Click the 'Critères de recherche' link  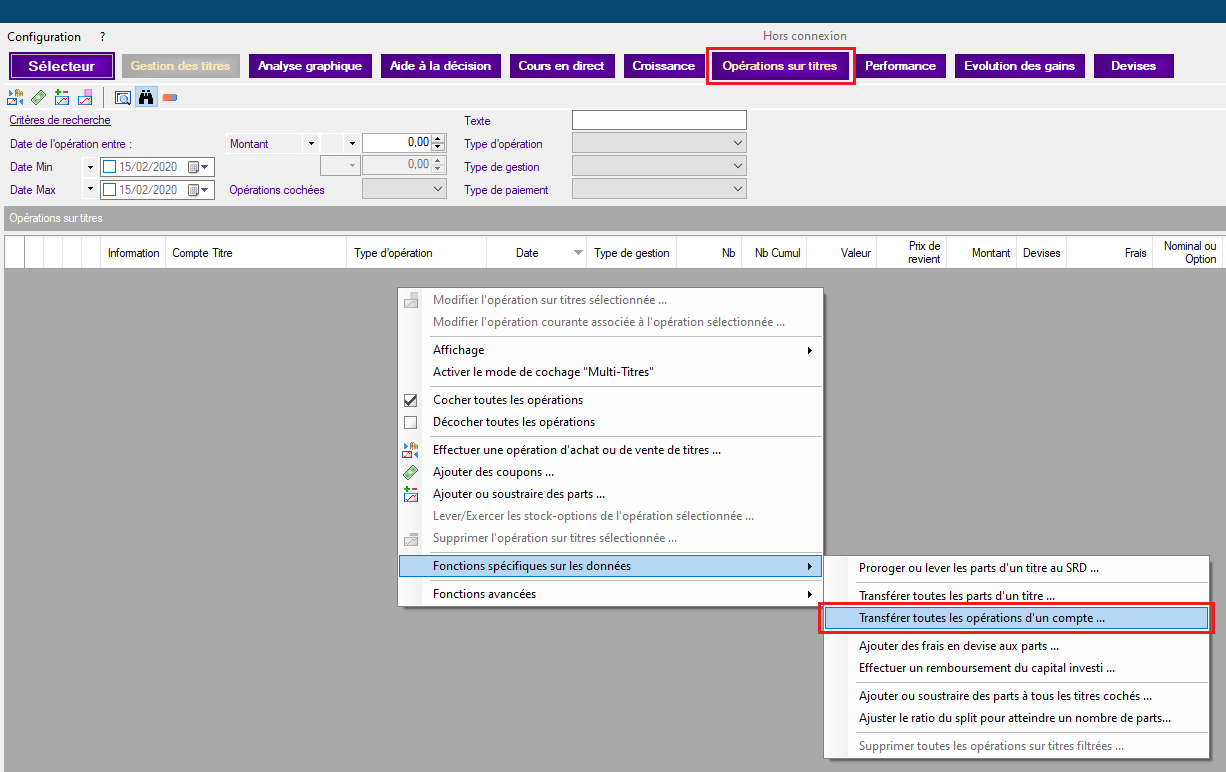coord(59,120)
